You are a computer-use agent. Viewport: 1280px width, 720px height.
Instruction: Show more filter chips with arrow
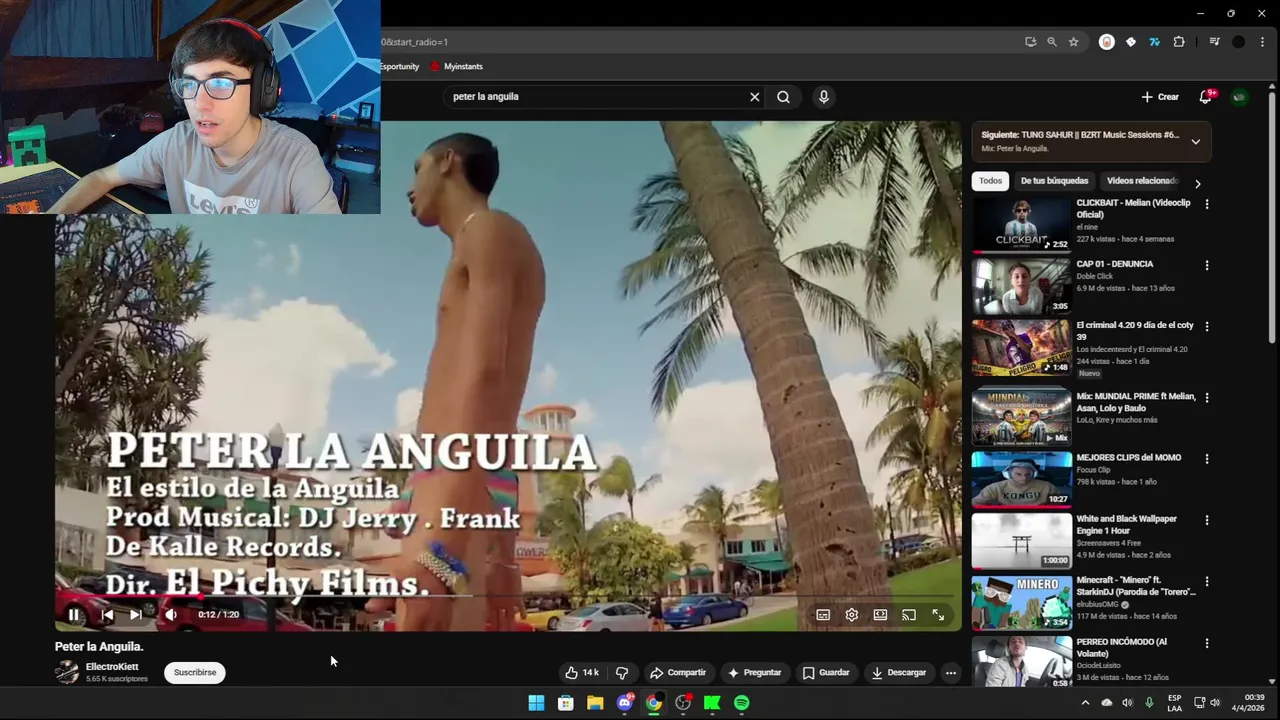pyautogui.click(x=1197, y=184)
